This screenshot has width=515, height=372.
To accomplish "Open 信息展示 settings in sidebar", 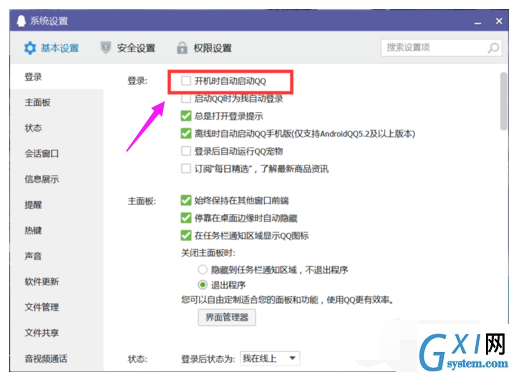I will click(x=42, y=179).
